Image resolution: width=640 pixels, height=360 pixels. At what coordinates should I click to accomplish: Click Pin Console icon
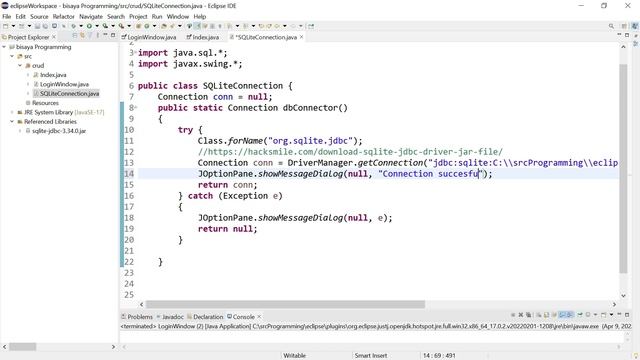[x=580, y=315]
